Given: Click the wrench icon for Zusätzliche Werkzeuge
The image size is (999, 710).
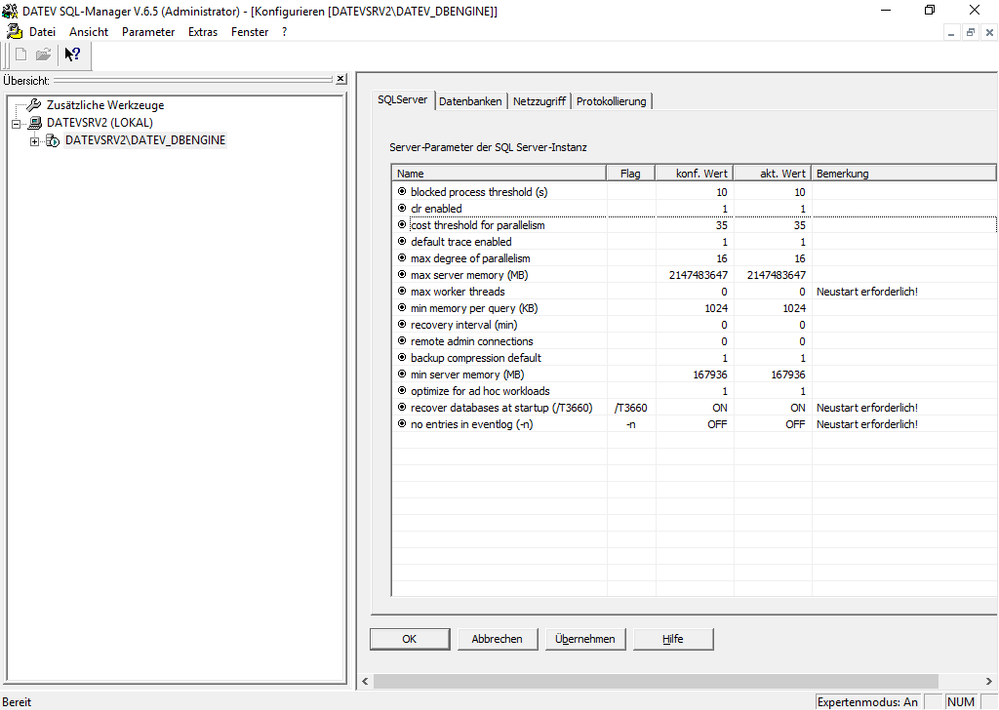Looking at the screenshot, I should pos(34,105).
